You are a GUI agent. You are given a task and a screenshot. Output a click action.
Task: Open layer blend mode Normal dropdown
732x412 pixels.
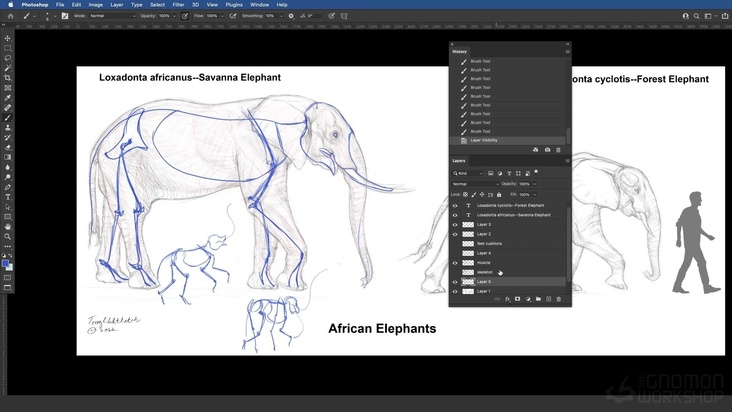coord(476,184)
